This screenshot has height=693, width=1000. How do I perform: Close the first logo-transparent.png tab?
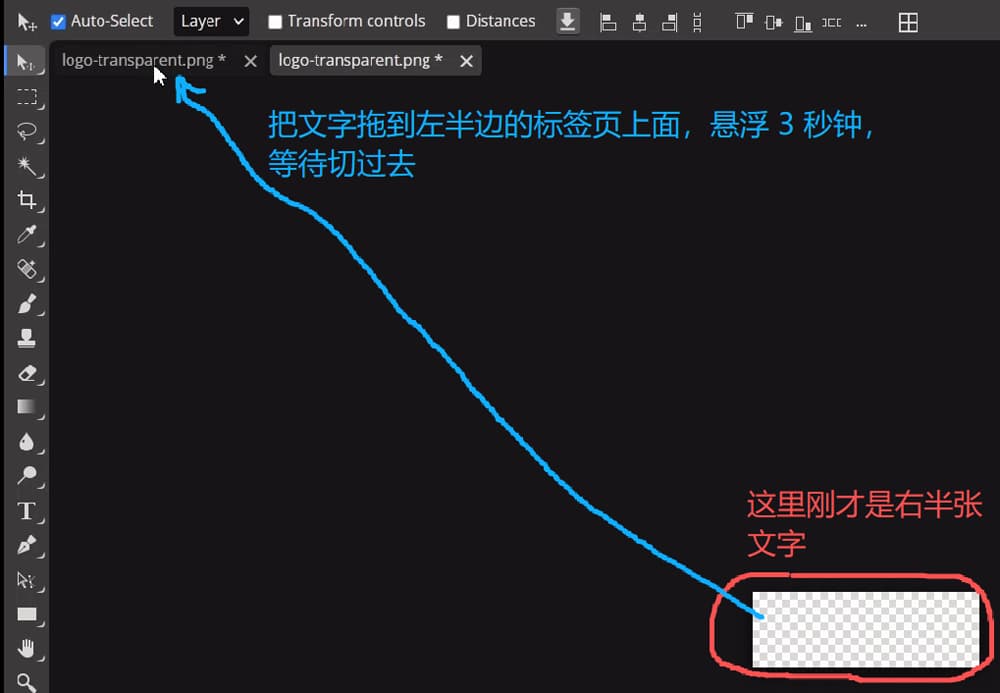[250, 61]
